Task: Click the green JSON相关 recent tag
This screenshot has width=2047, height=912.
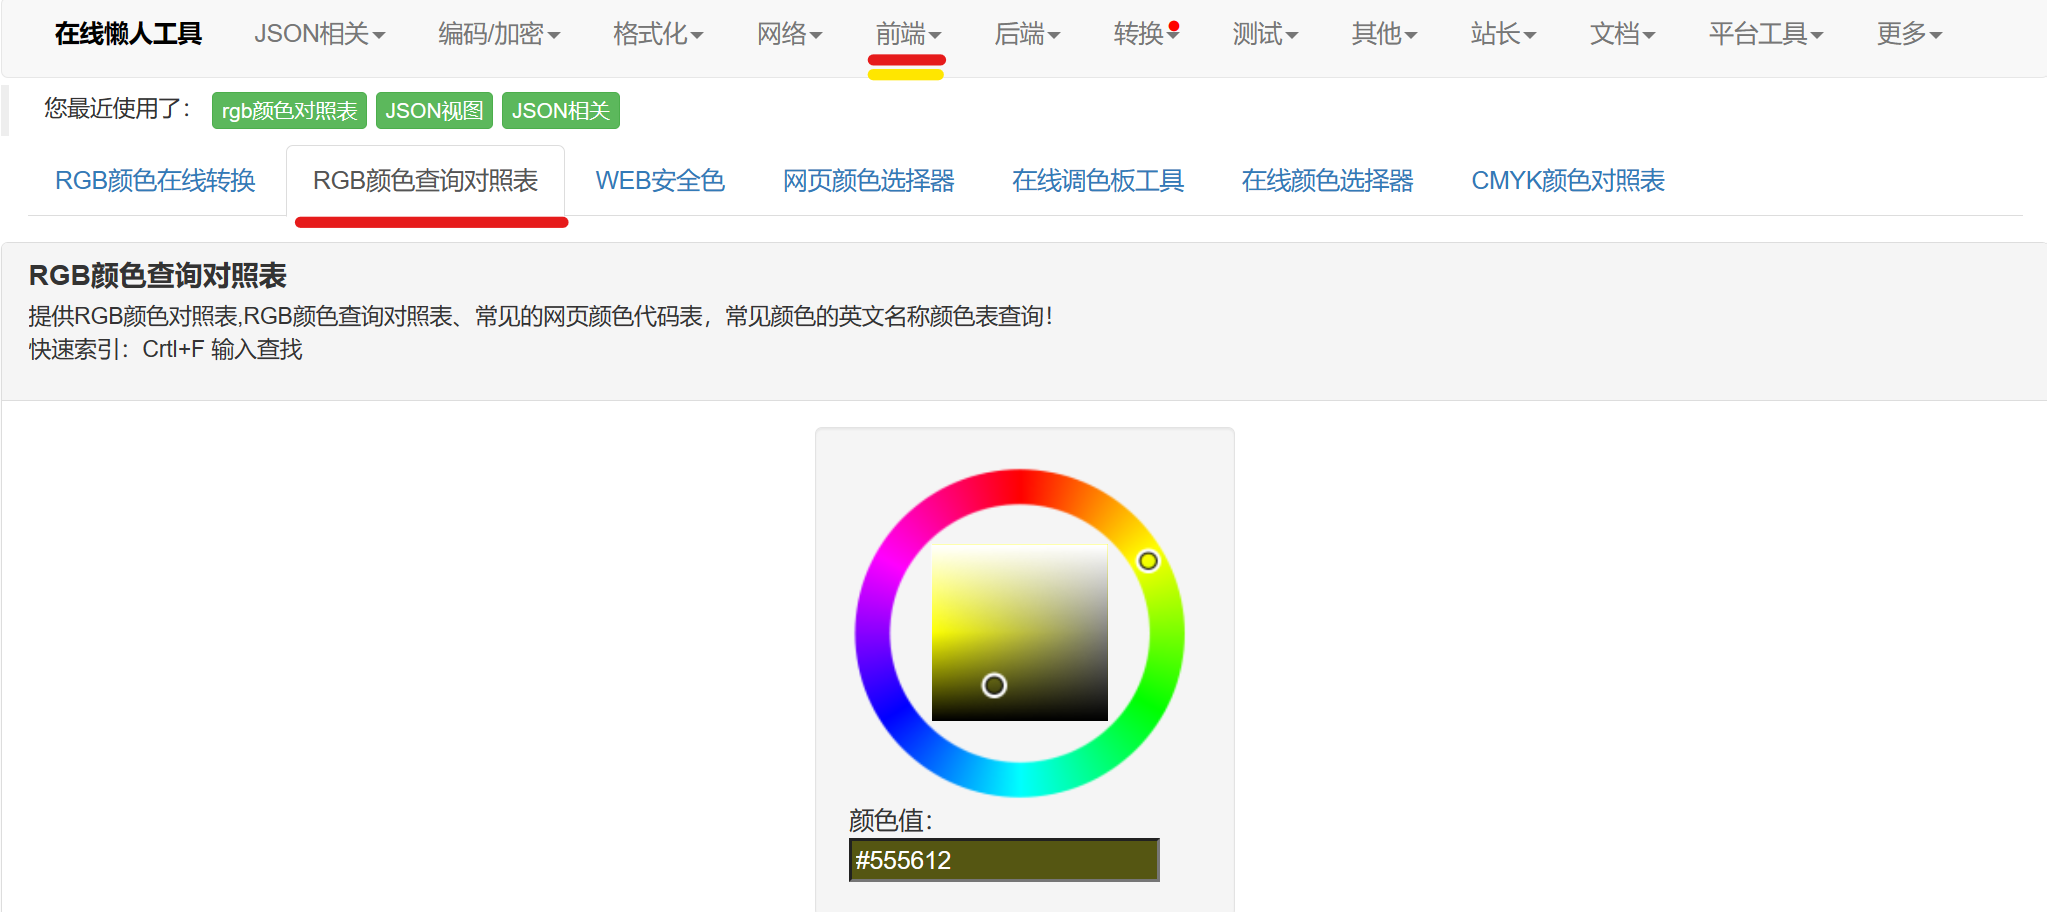Action: coord(561,110)
